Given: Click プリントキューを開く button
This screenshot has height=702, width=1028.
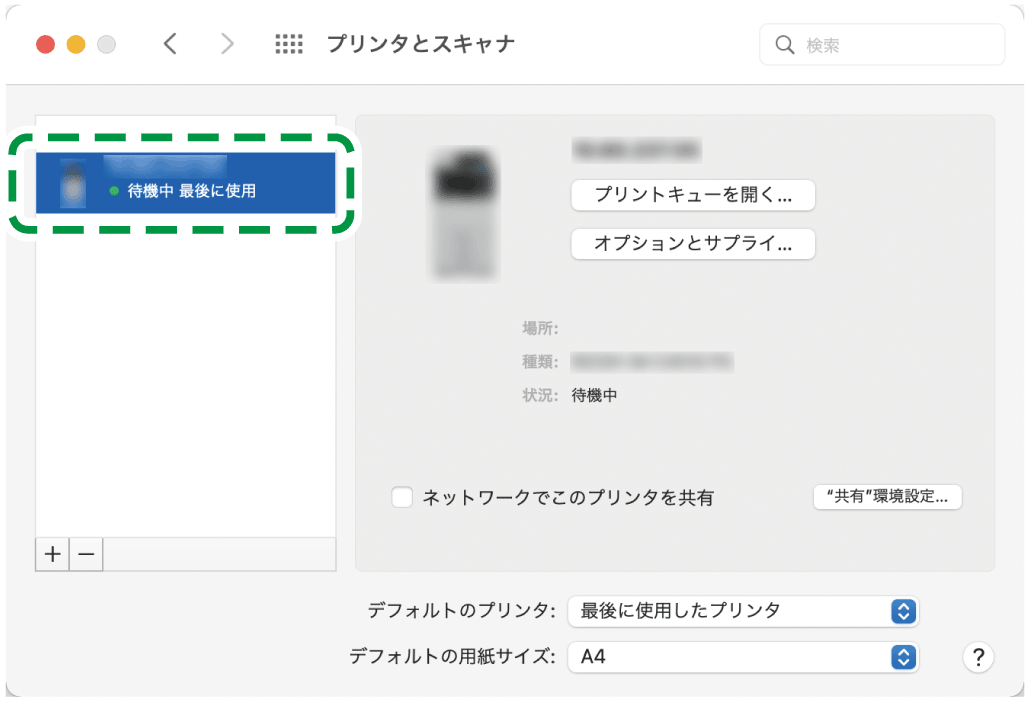Looking at the screenshot, I should point(692,195).
